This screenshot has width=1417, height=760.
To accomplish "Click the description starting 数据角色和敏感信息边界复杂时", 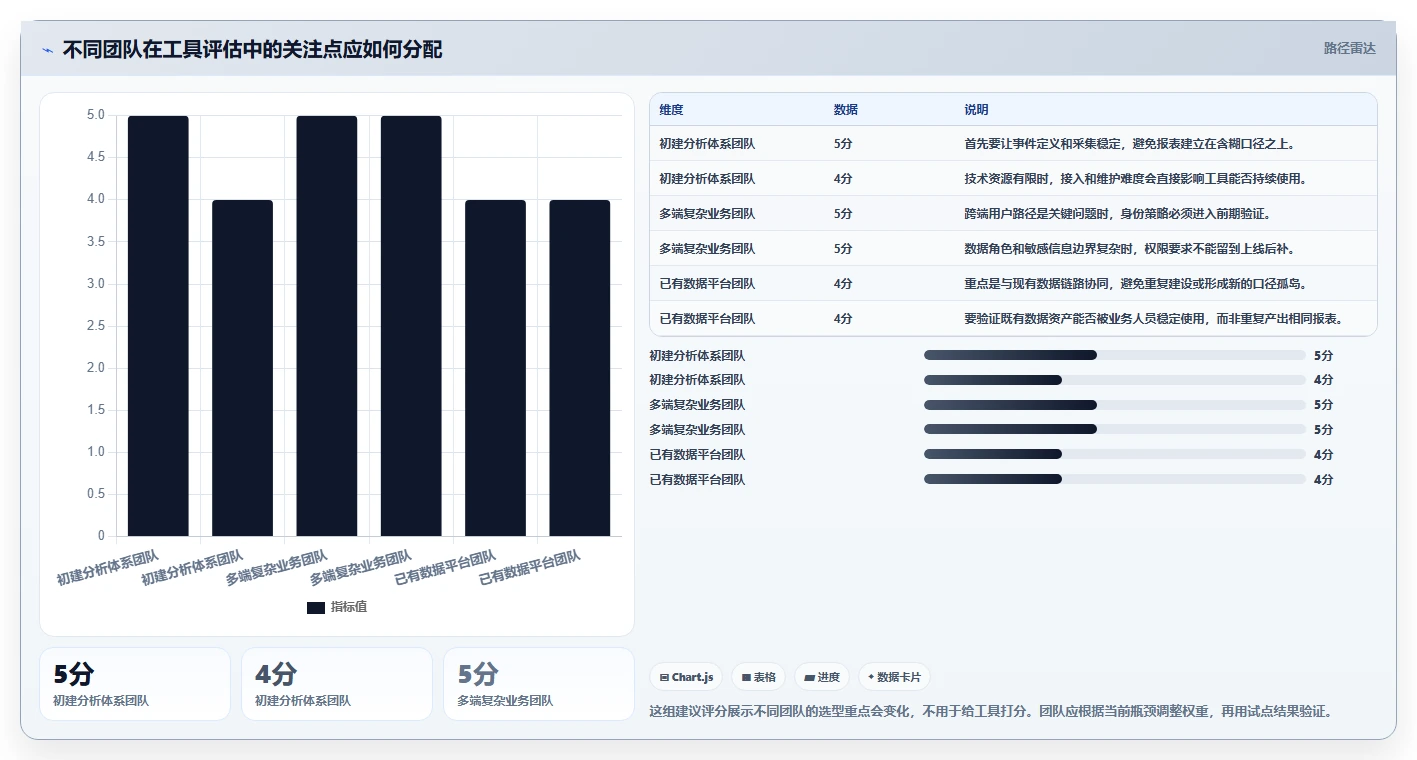I will [x=1130, y=249].
